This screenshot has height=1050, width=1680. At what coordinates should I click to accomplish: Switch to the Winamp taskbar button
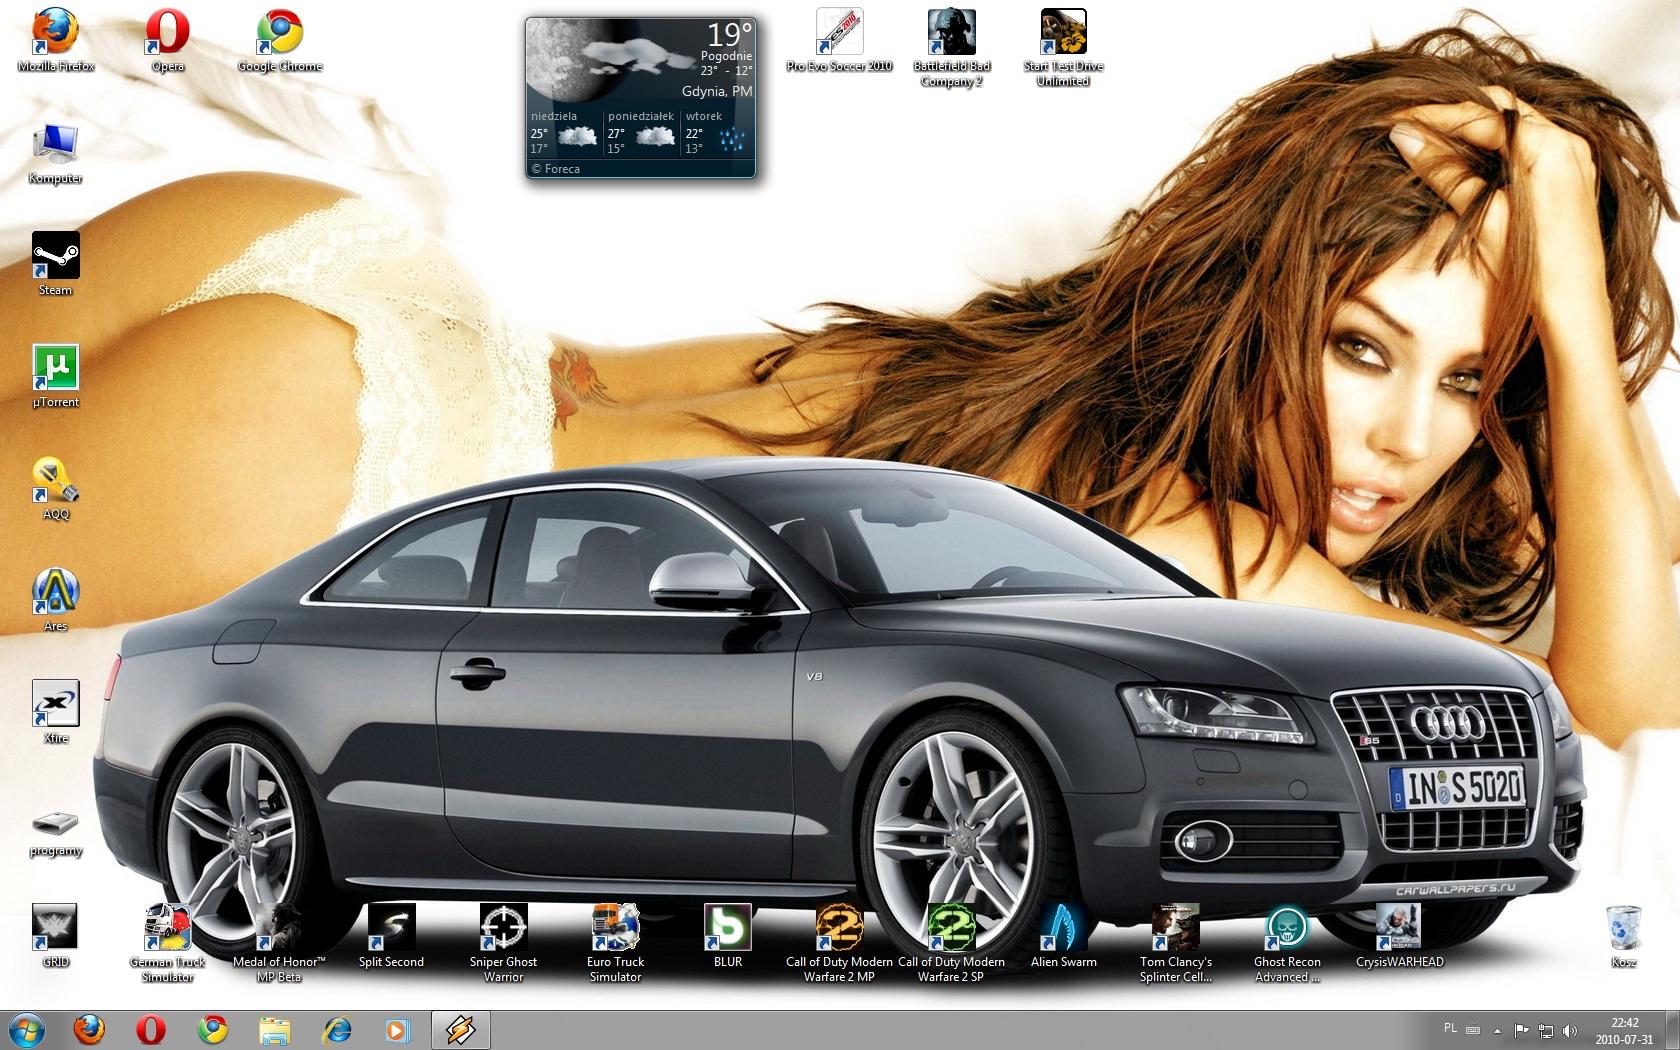point(461,1030)
